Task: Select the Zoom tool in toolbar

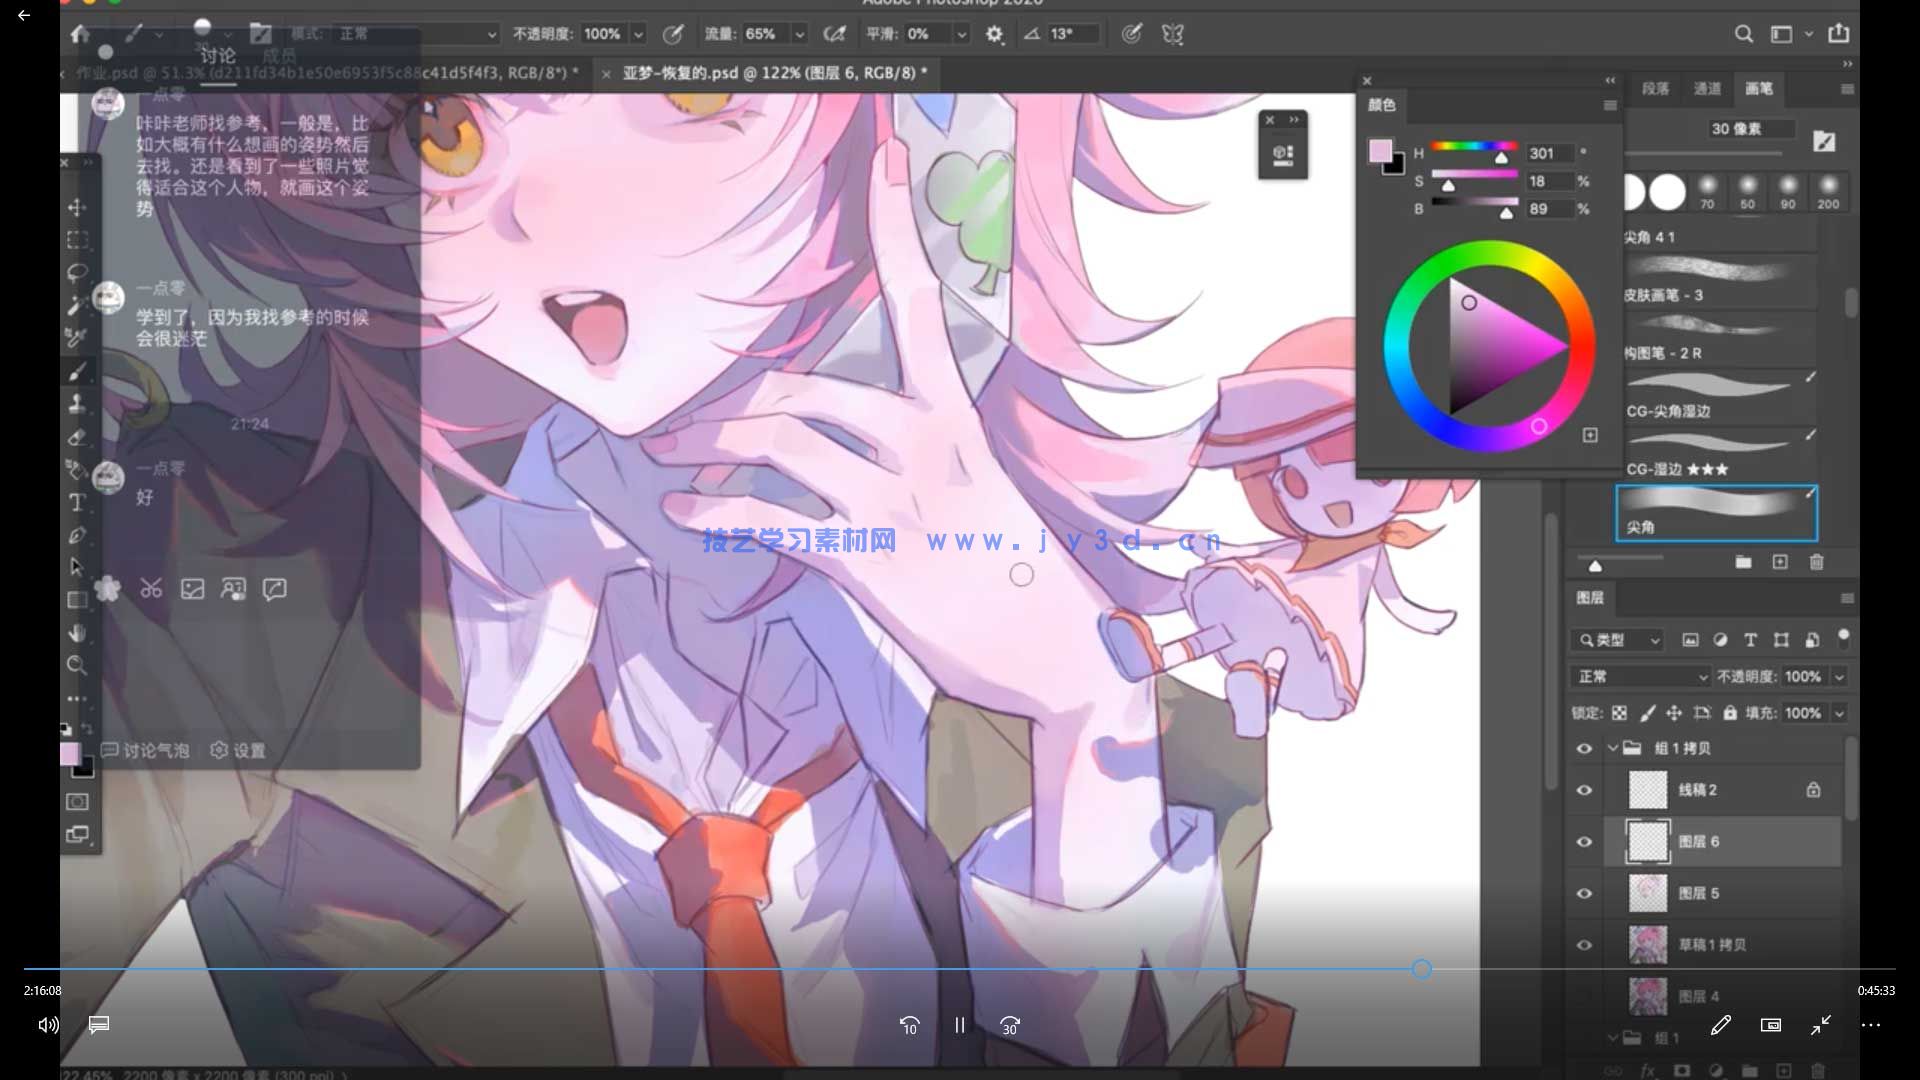Action: (76, 665)
